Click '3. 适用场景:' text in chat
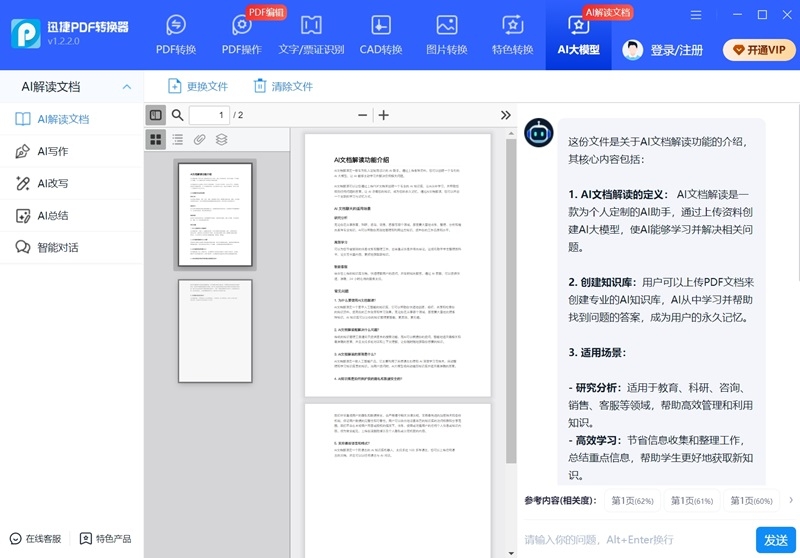The height and width of the screenshot is (558, 800). [597, 352]
